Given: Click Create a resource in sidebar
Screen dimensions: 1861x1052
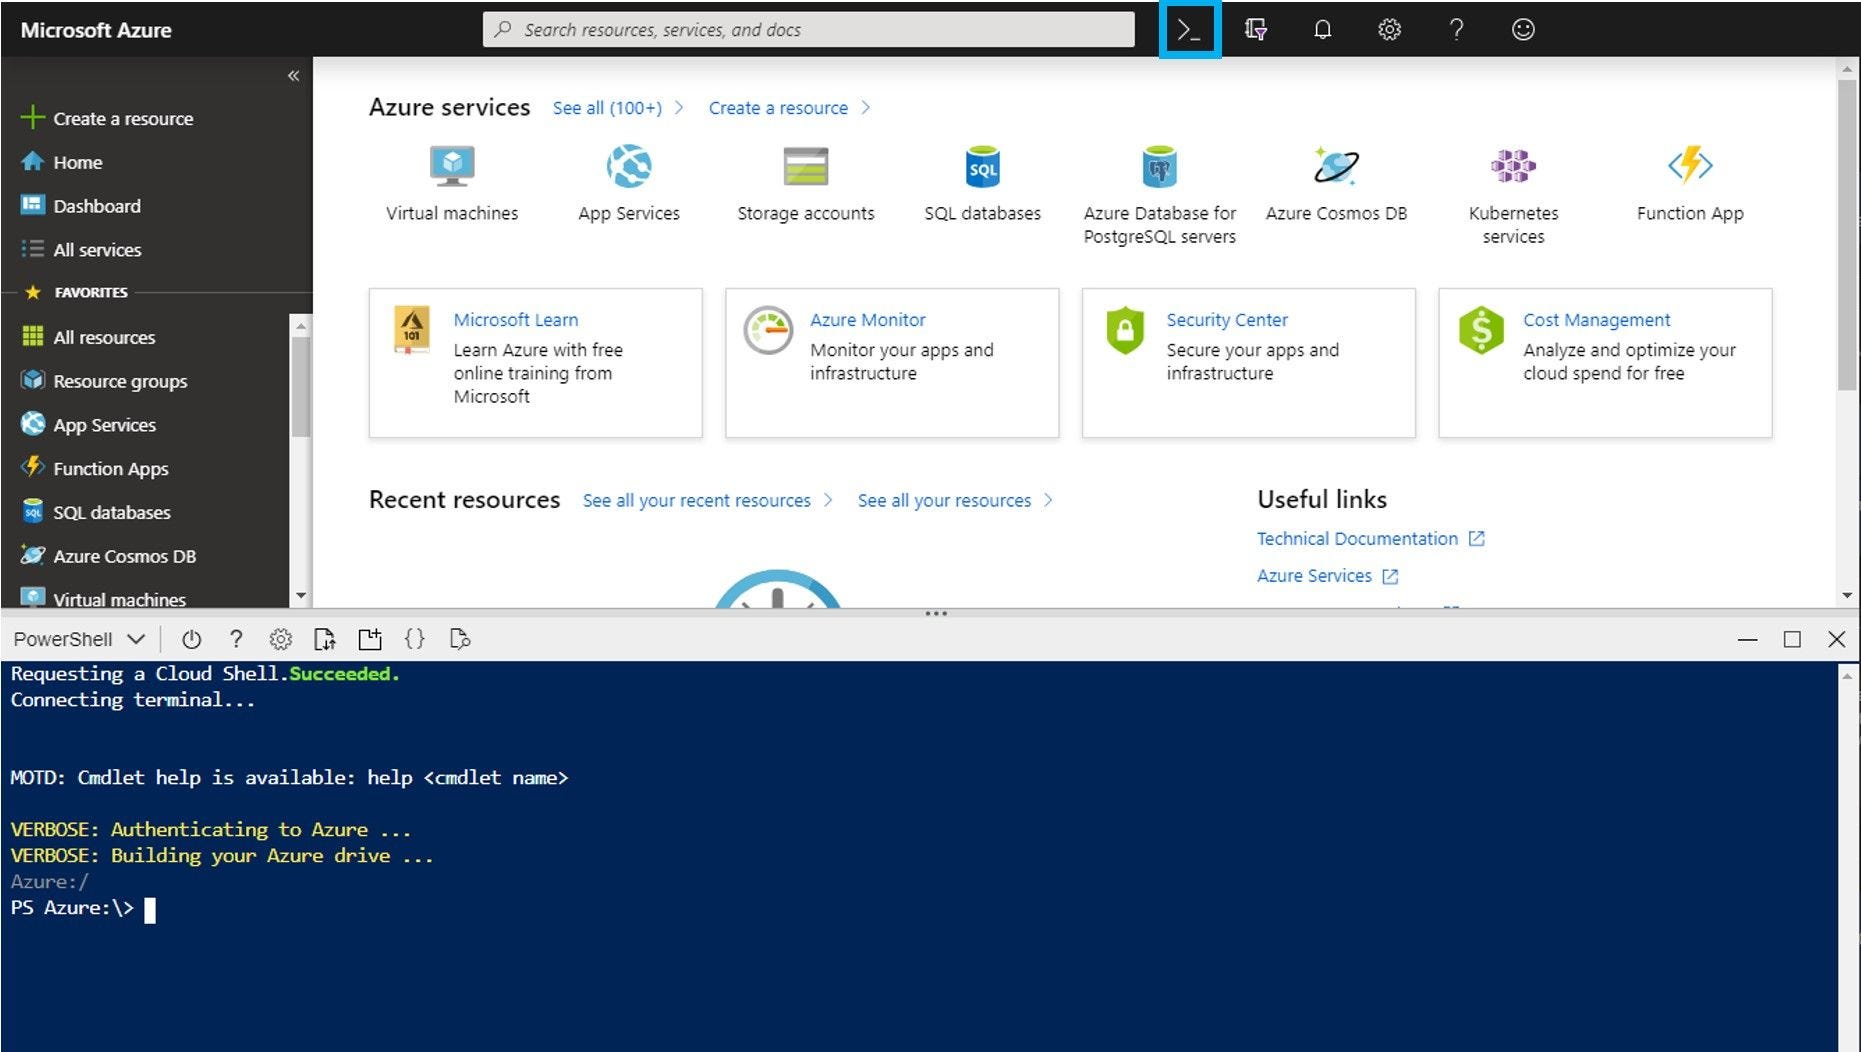Looking at the screenshot, I should click(107, 118).
